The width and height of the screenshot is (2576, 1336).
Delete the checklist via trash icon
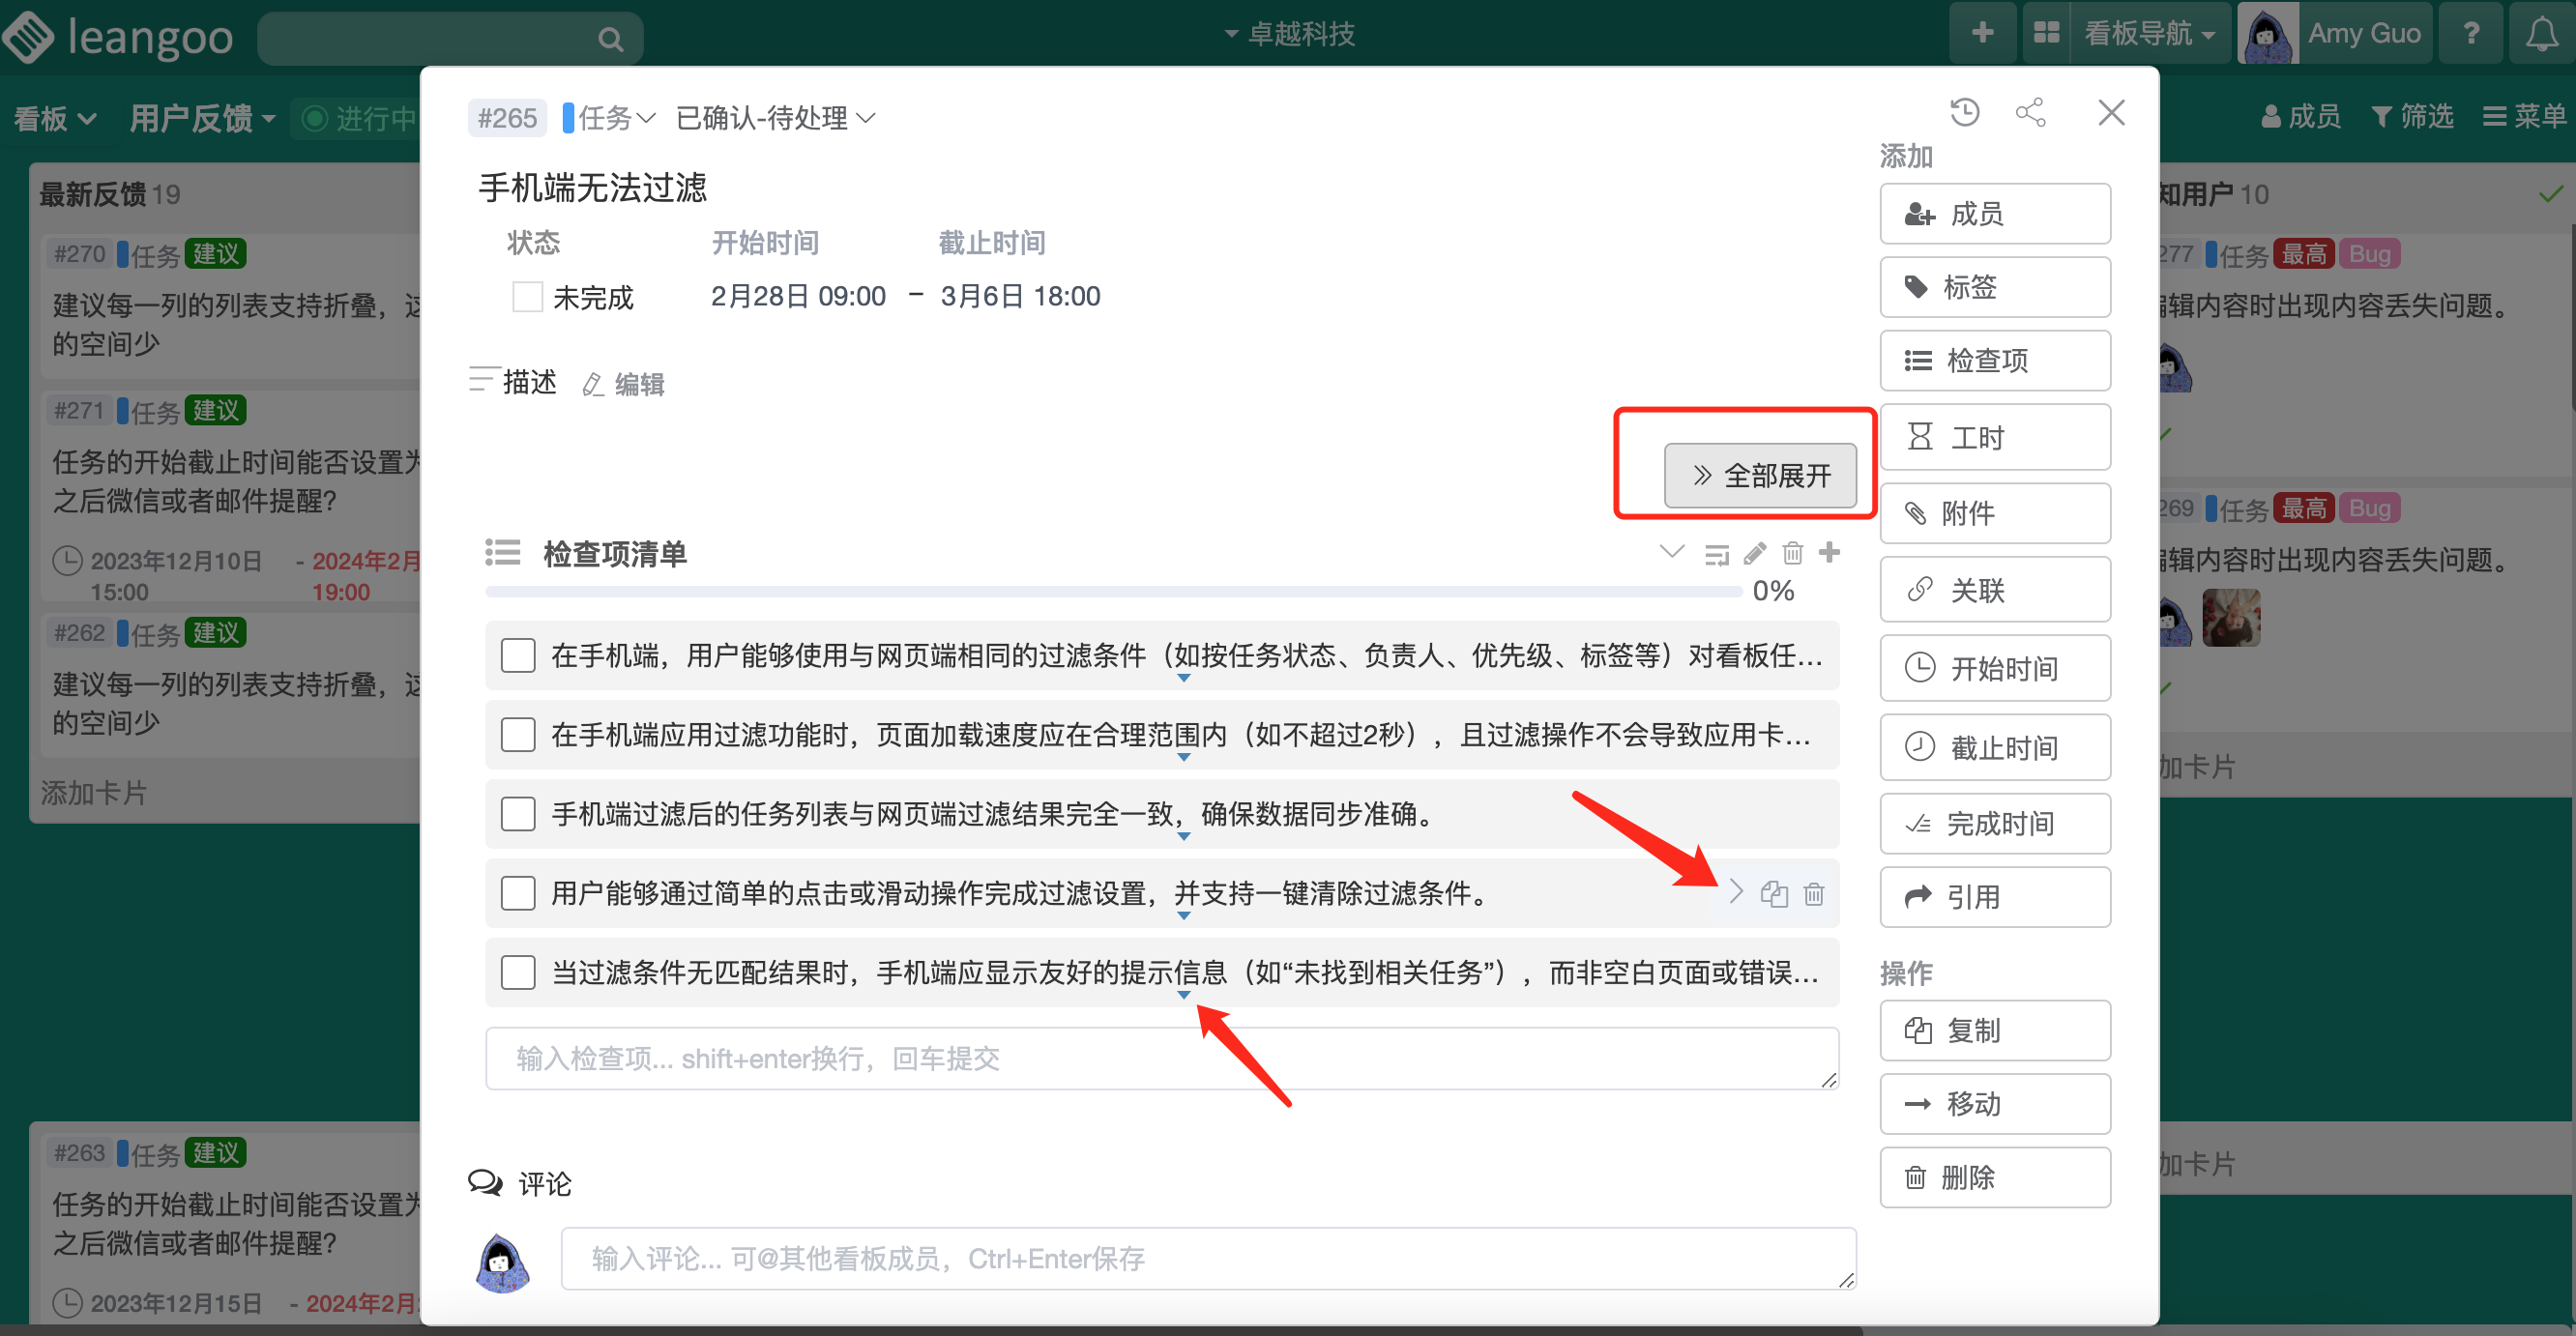point(1793,553)
